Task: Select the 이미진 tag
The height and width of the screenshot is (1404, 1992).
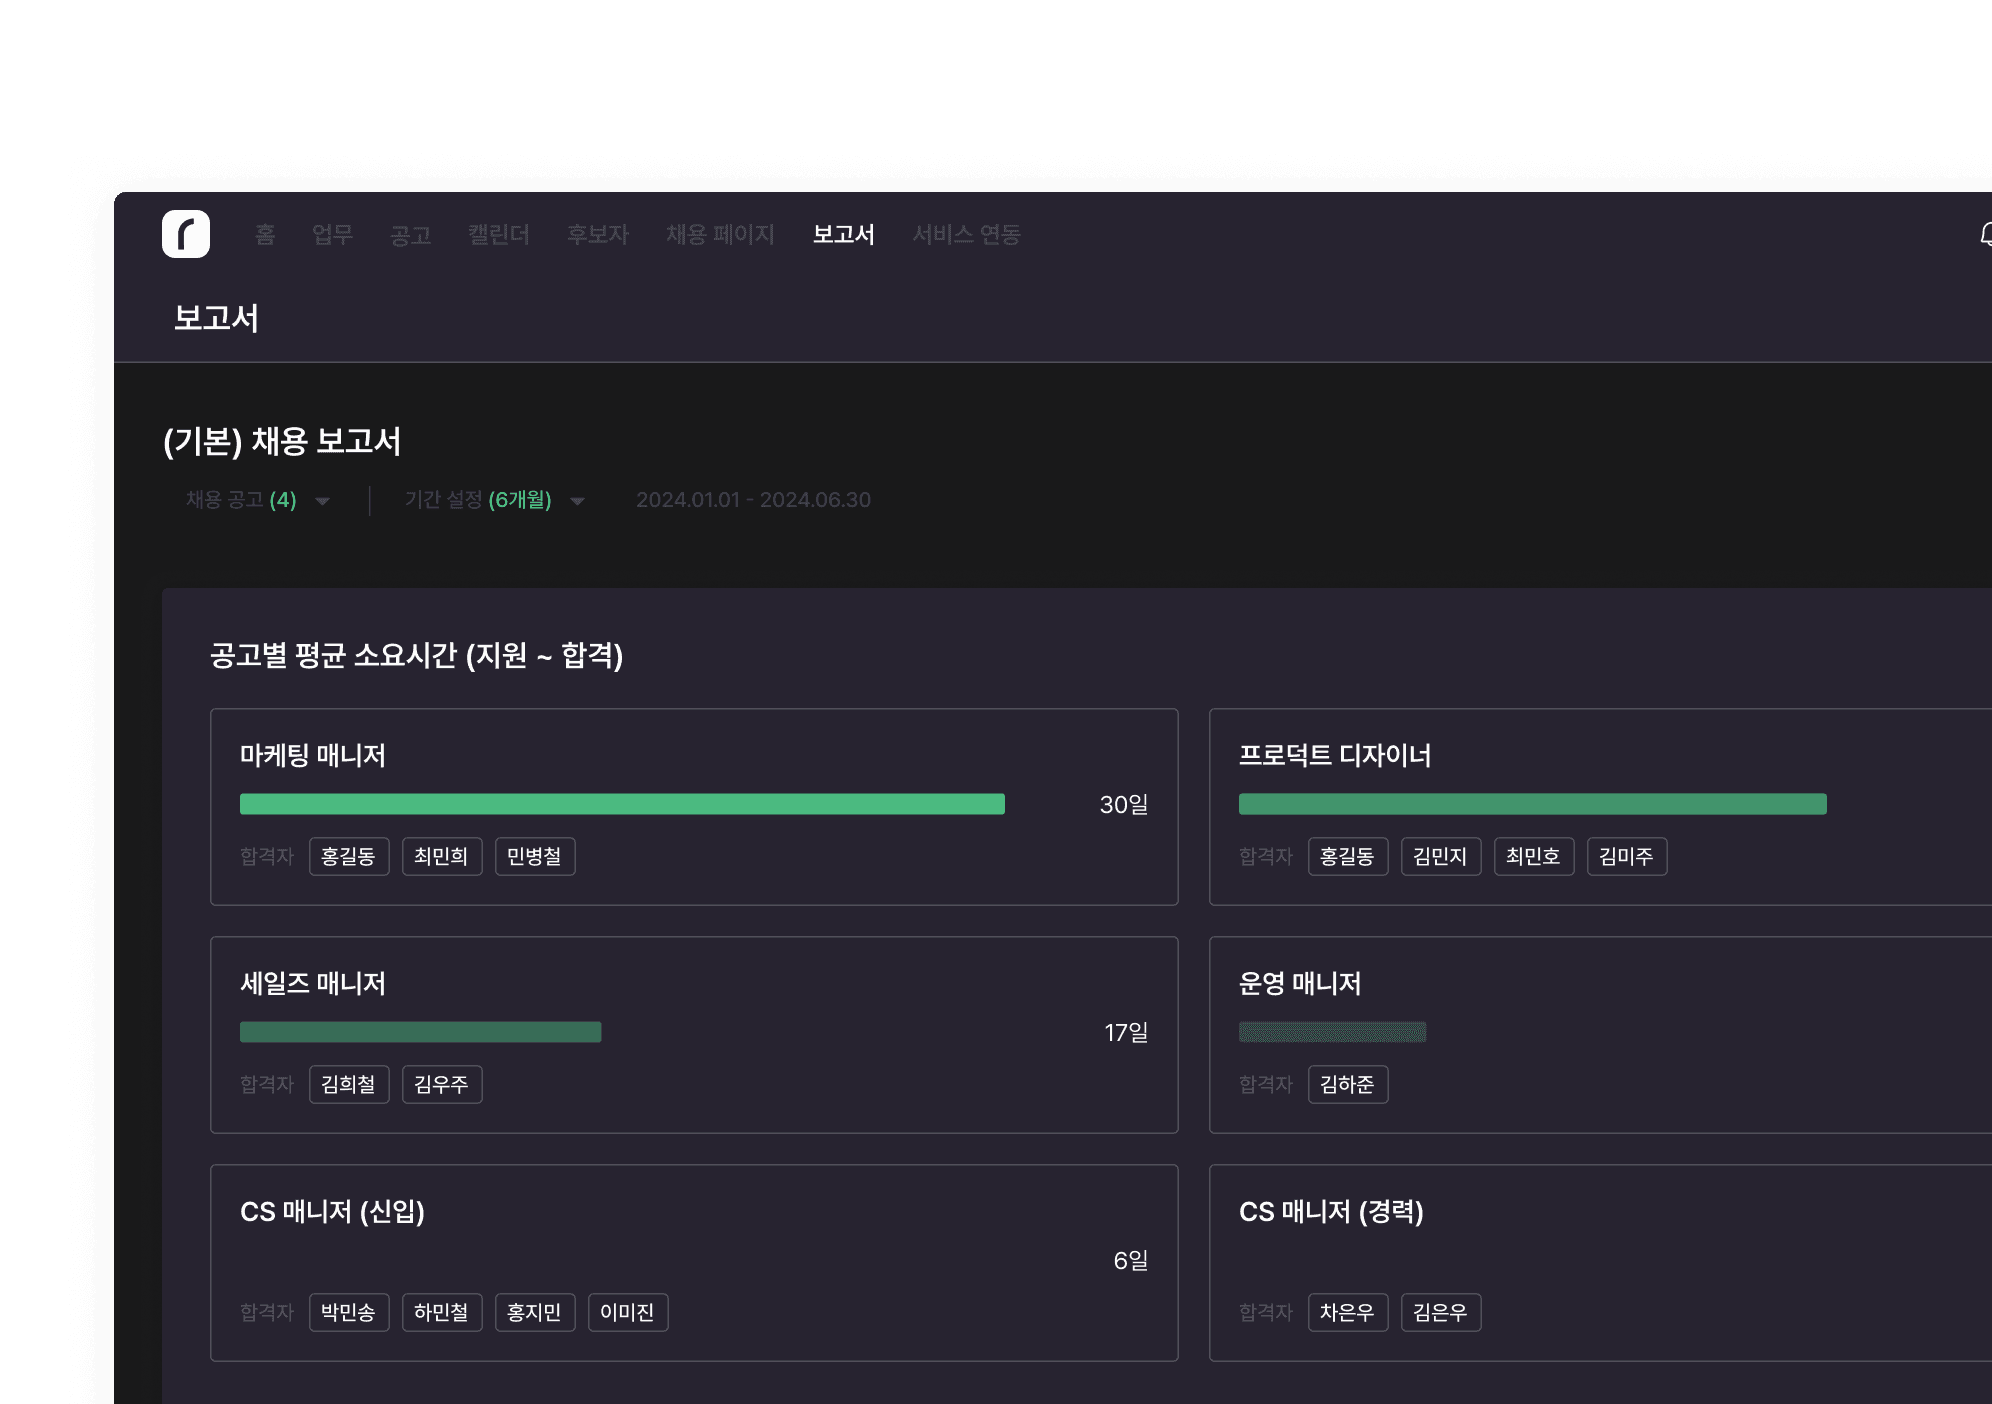Action: (x=628, y=1312)
